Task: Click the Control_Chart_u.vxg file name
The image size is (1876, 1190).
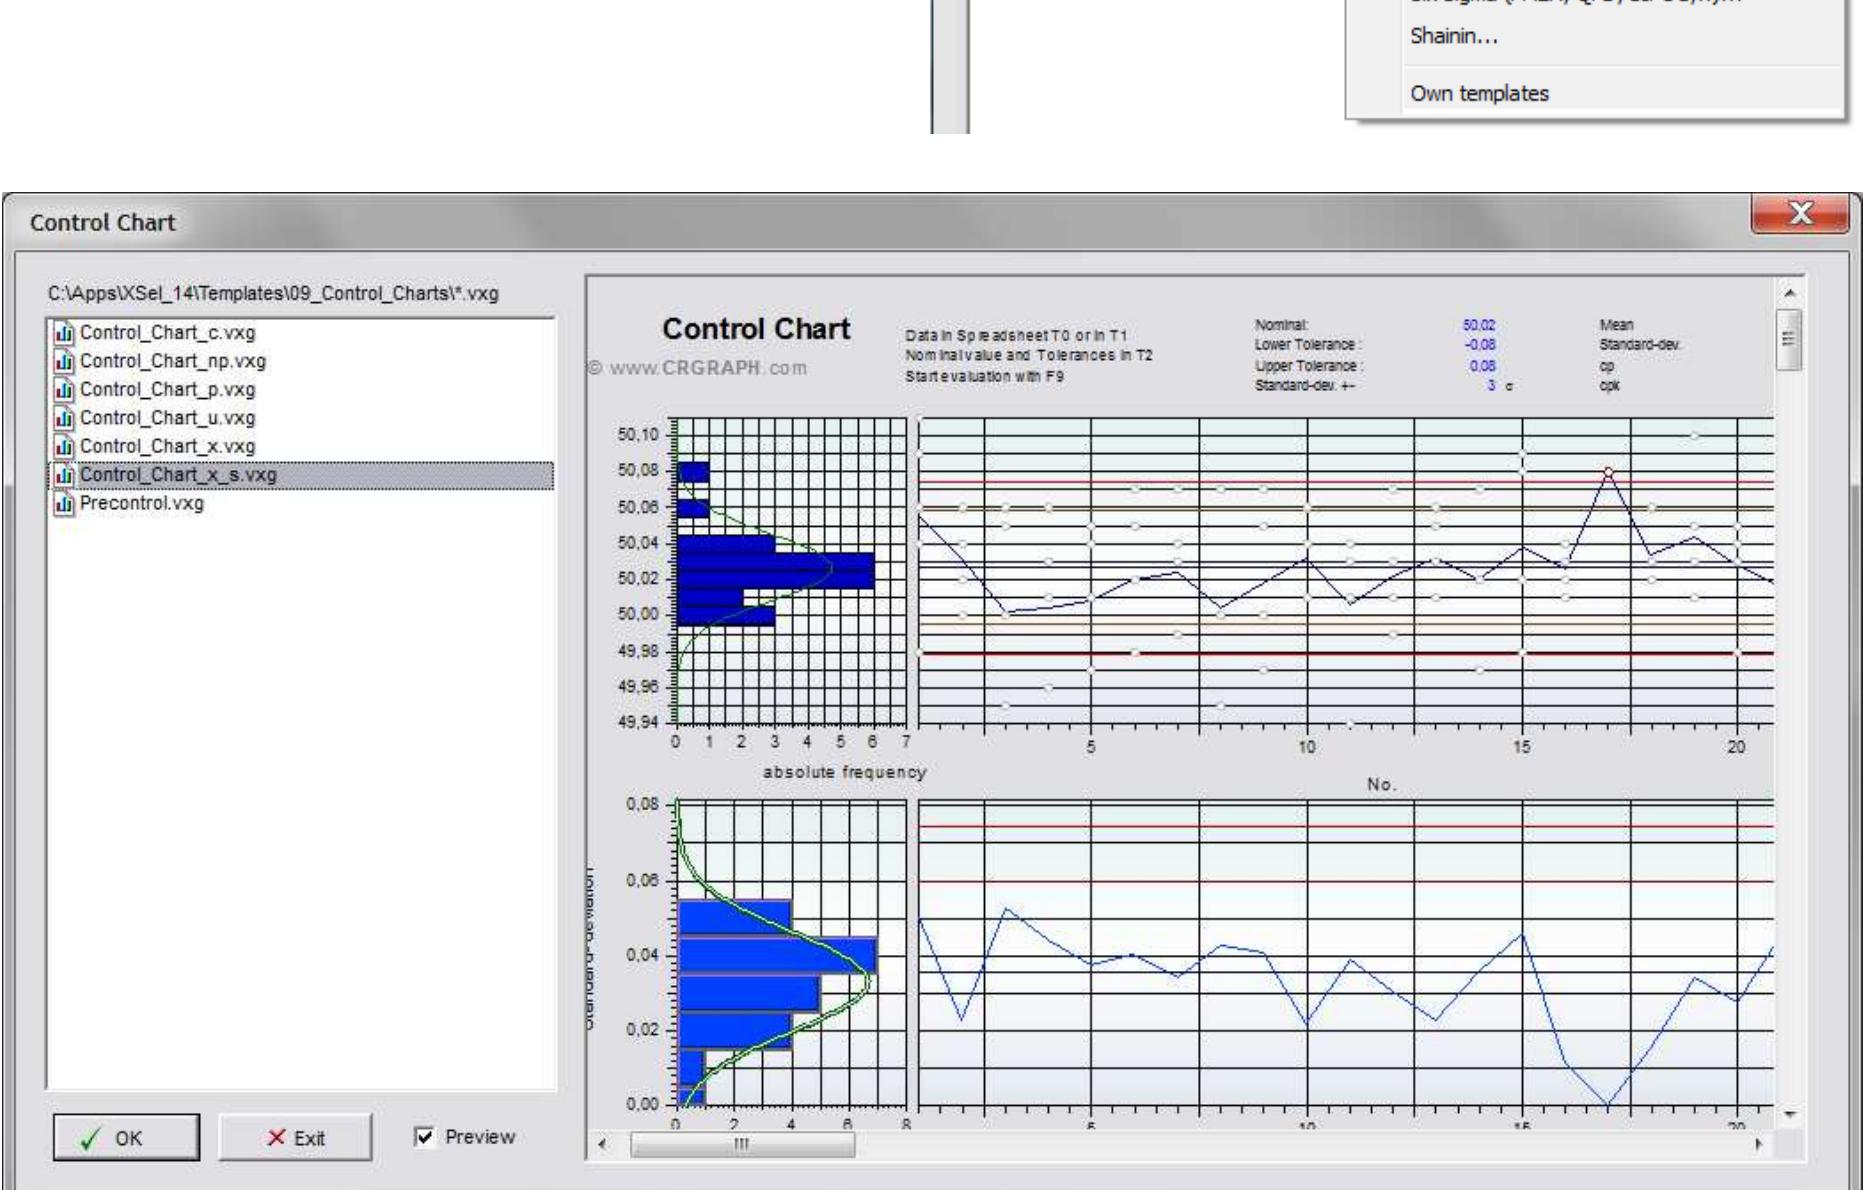Action: click(x=167, y=418)
